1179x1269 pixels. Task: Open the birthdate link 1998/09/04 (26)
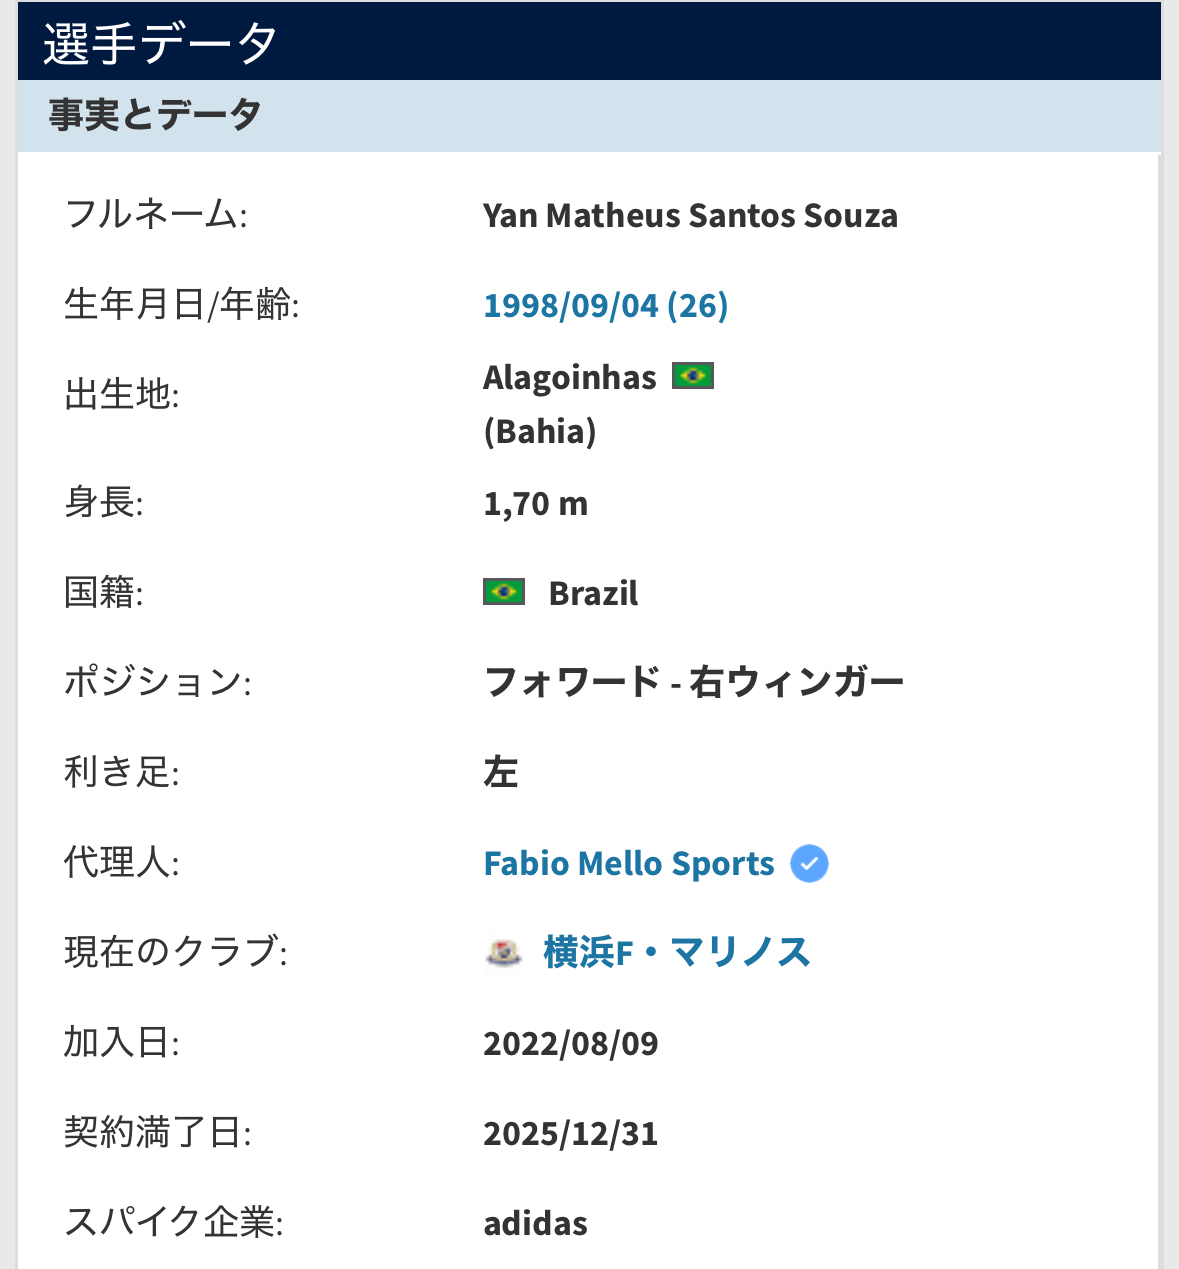[x=606, y=305]
